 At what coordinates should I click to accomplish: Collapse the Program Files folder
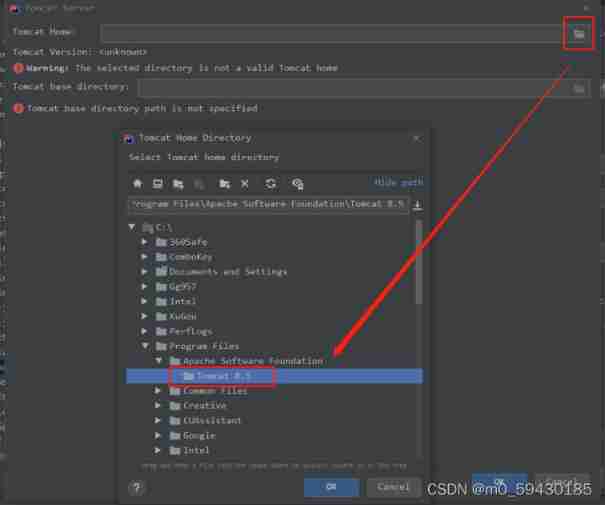pos(145,346)
